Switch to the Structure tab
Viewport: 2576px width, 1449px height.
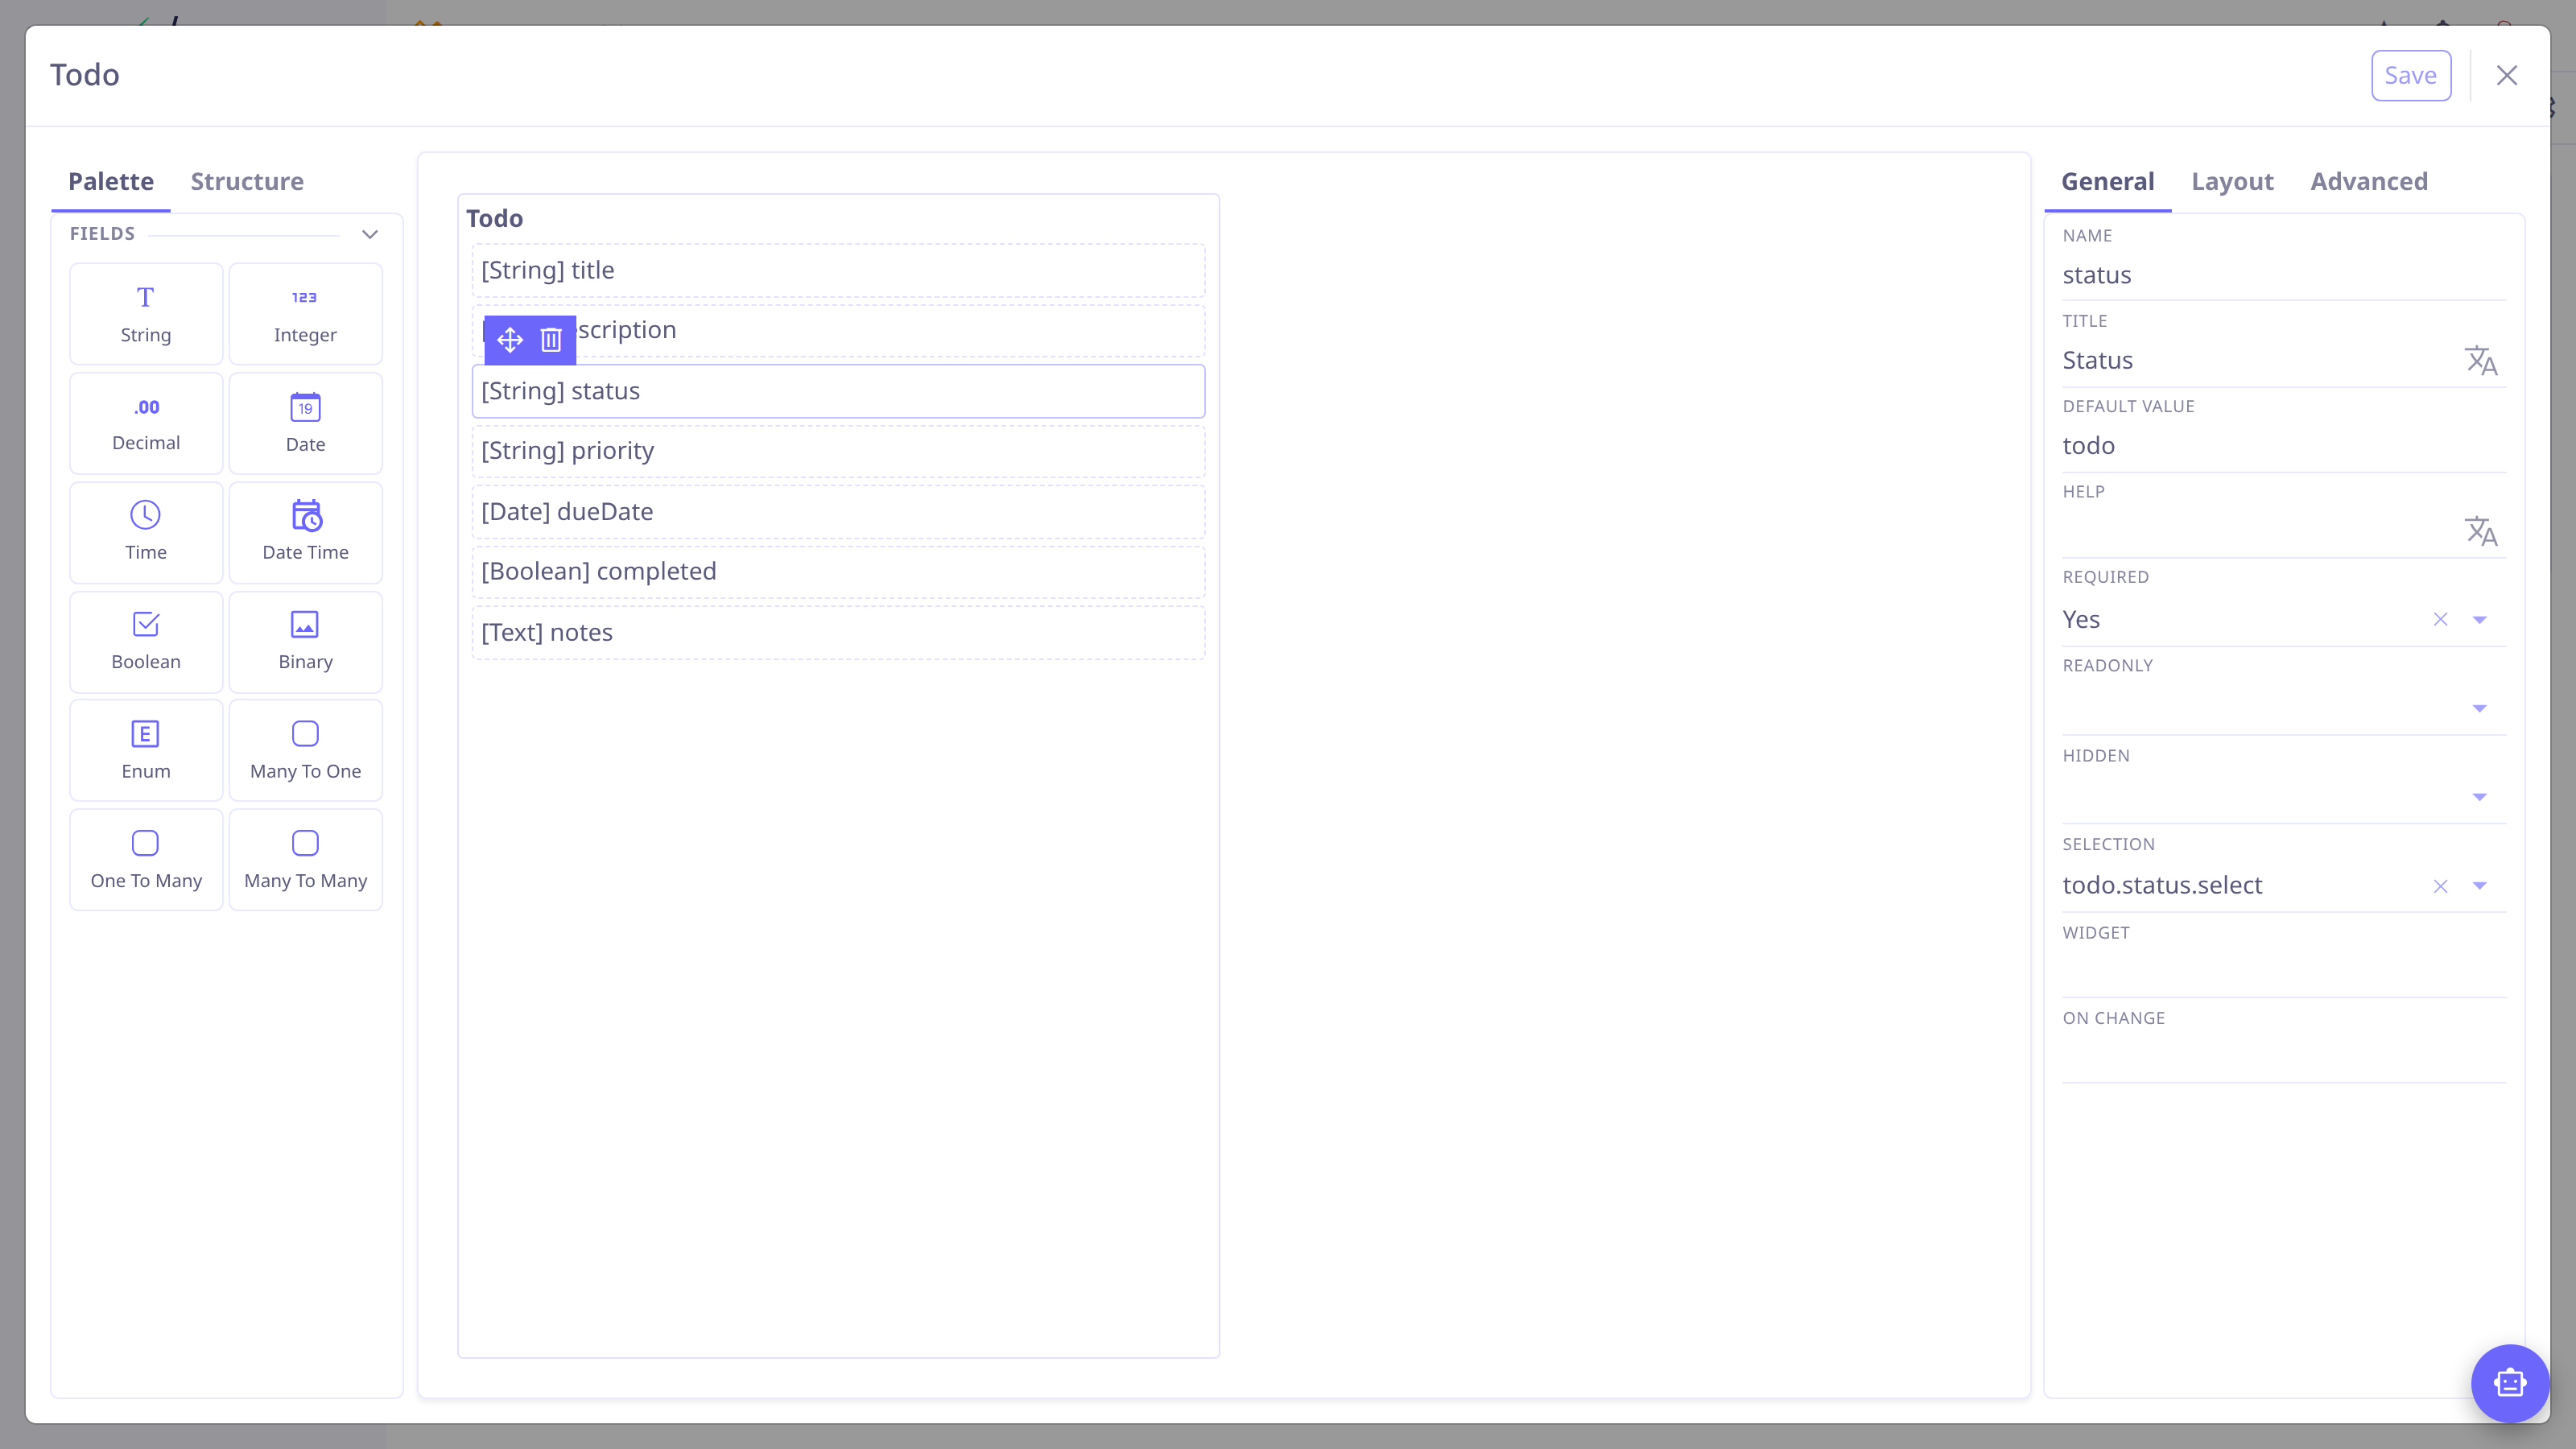(247, 181)
